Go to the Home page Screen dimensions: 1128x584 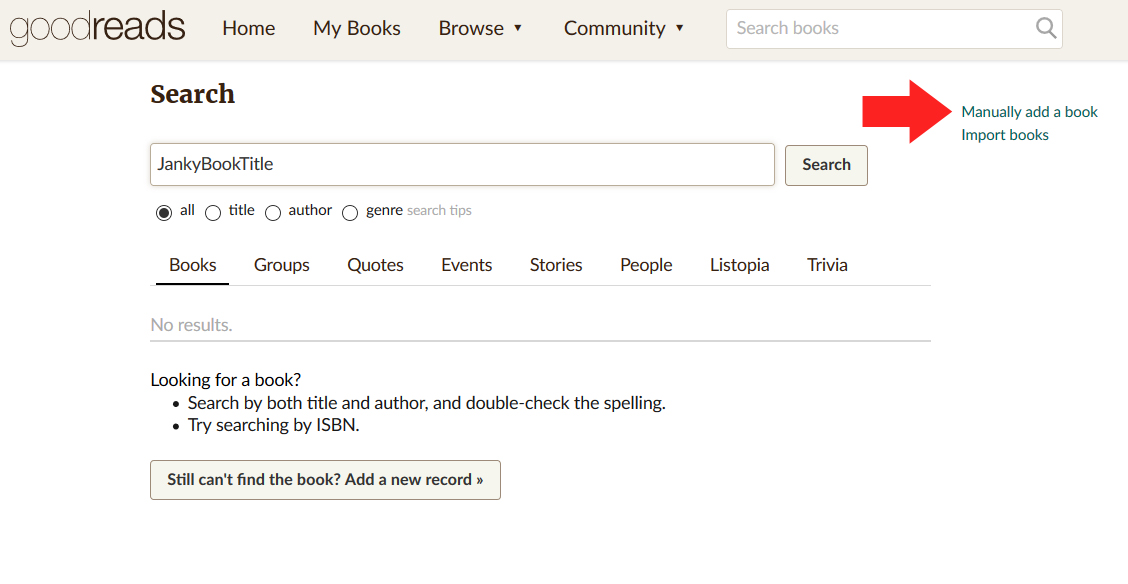pos(248,28)
